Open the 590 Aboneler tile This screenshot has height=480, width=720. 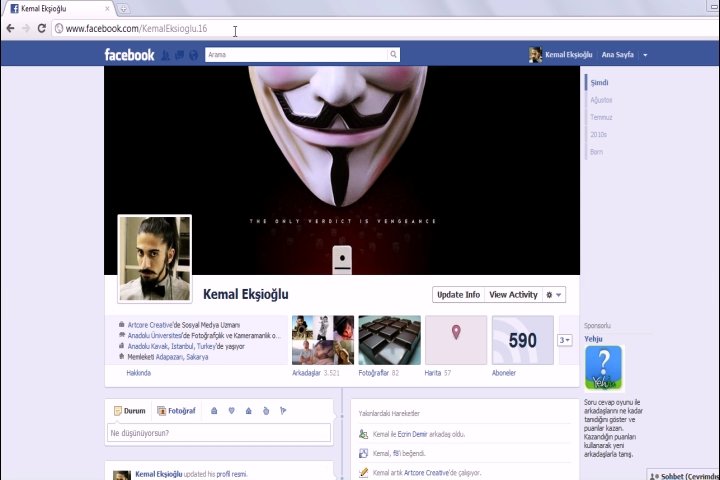(523, 340)
